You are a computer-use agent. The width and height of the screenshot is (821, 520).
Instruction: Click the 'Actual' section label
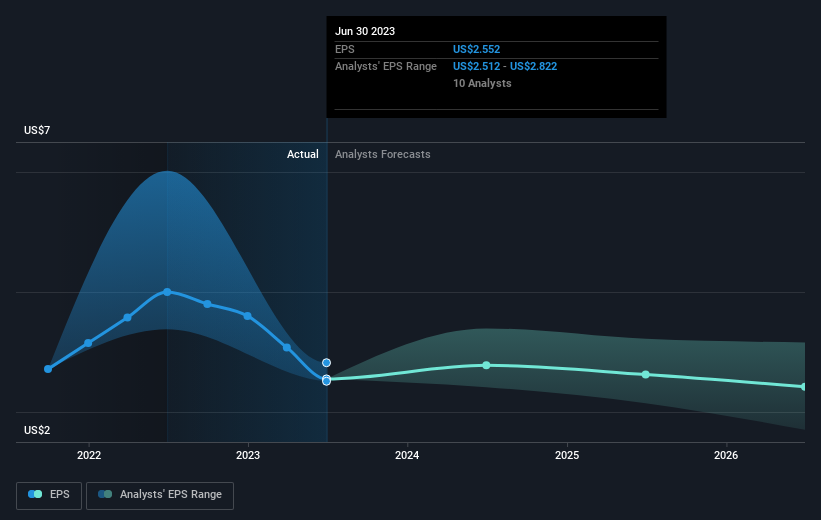pyautogui.click(x=303, y=154)
